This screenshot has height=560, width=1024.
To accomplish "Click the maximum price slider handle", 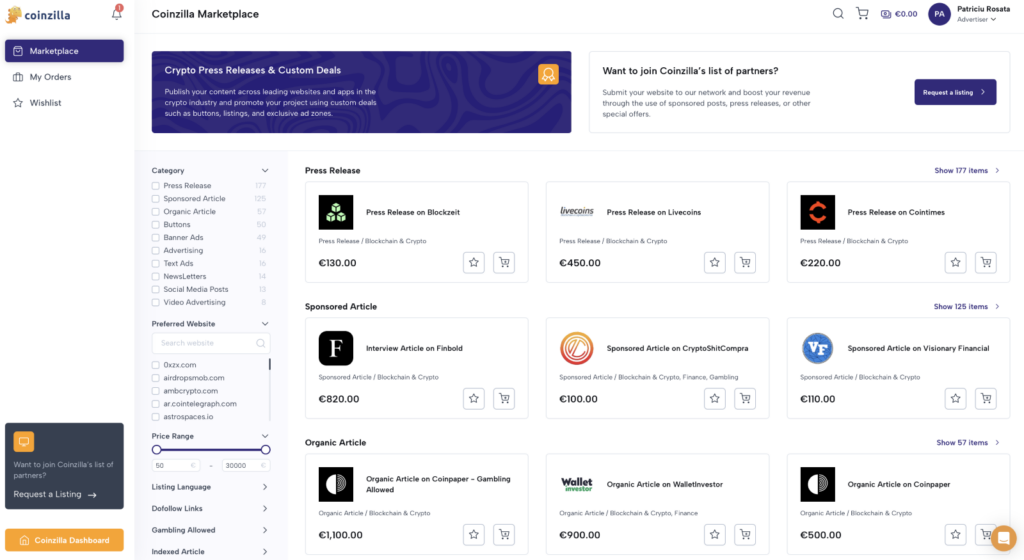I will (x=265, y=450).
